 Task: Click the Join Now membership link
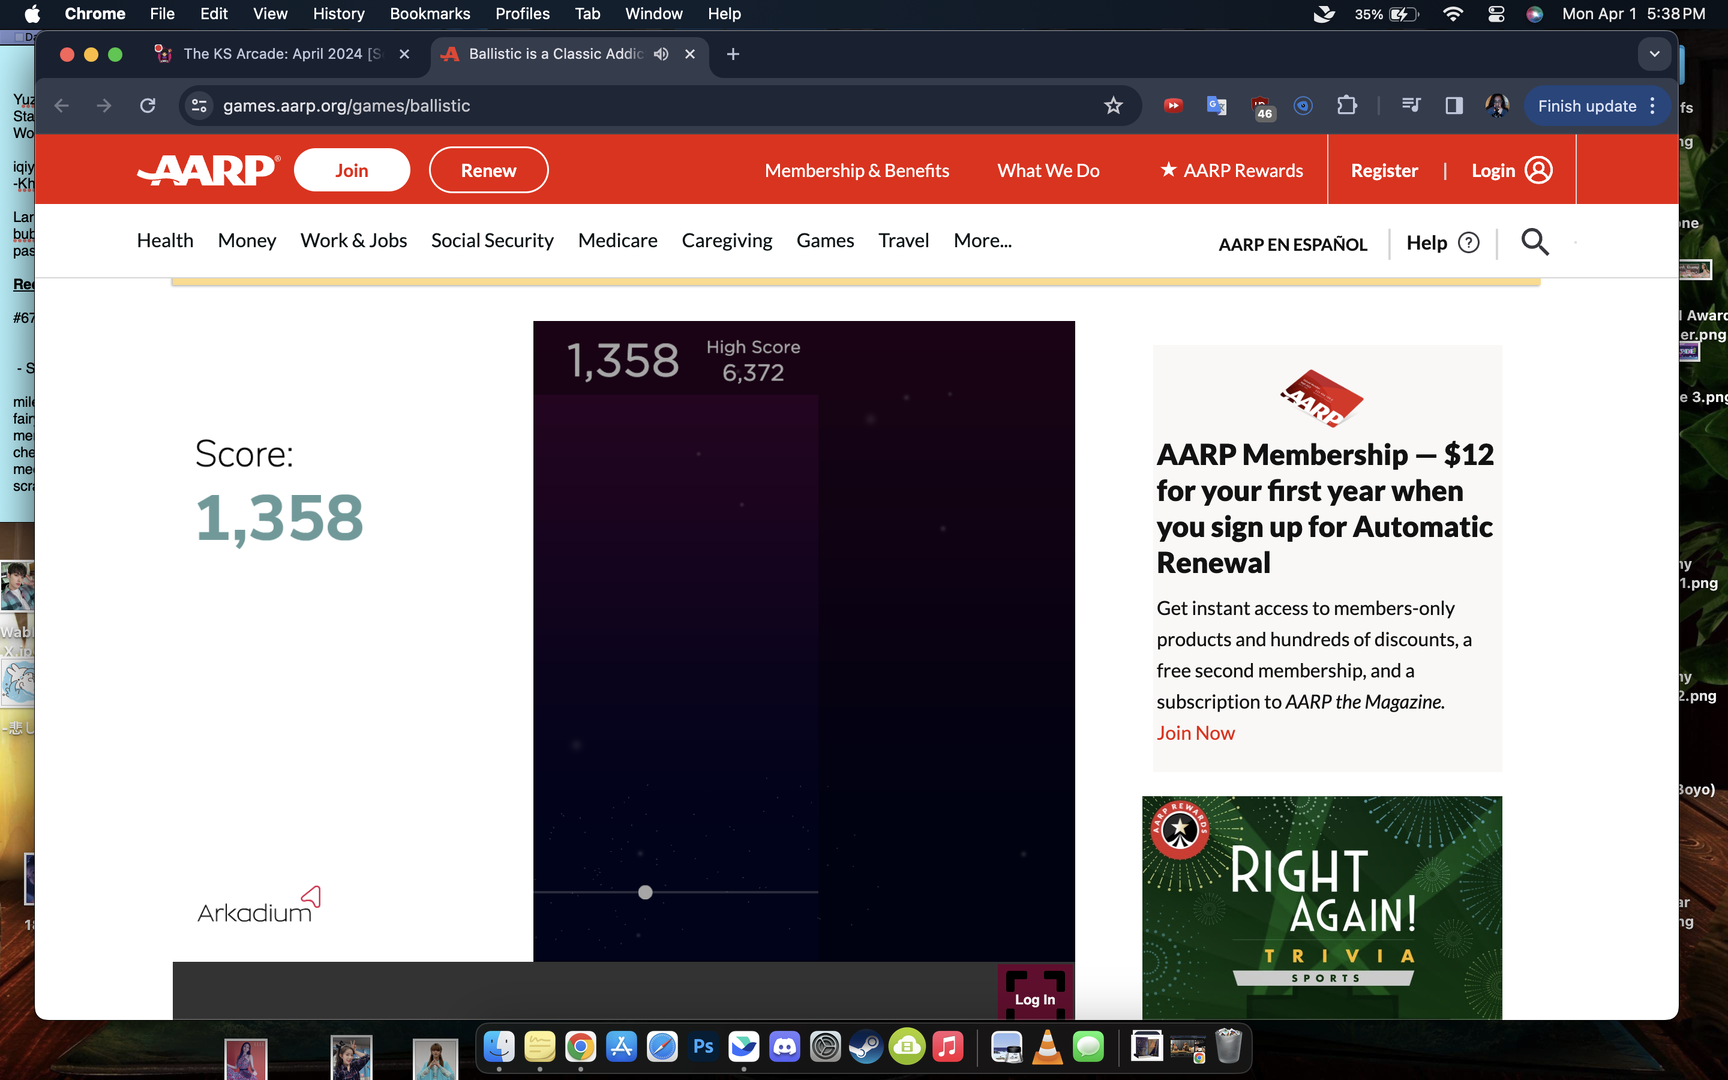click(x=1195, y=733)
